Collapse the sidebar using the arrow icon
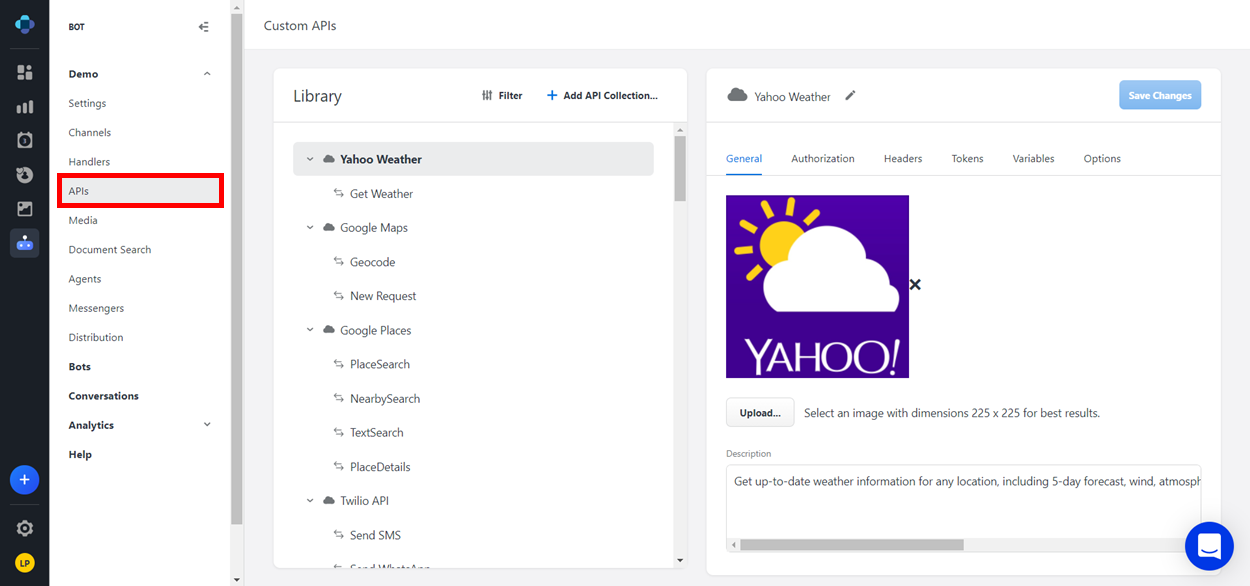This screenshot has height=586, width=1250. (x=204, y=27)
